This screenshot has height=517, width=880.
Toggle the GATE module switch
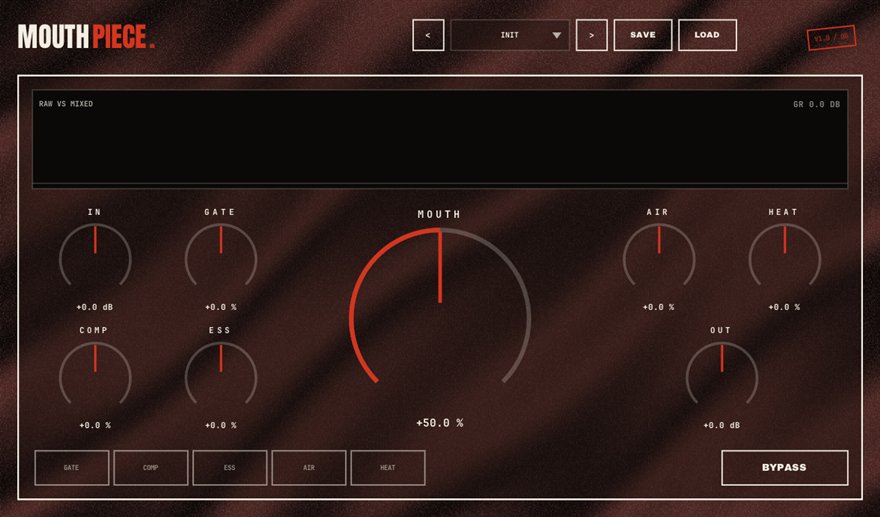(72, 468)
